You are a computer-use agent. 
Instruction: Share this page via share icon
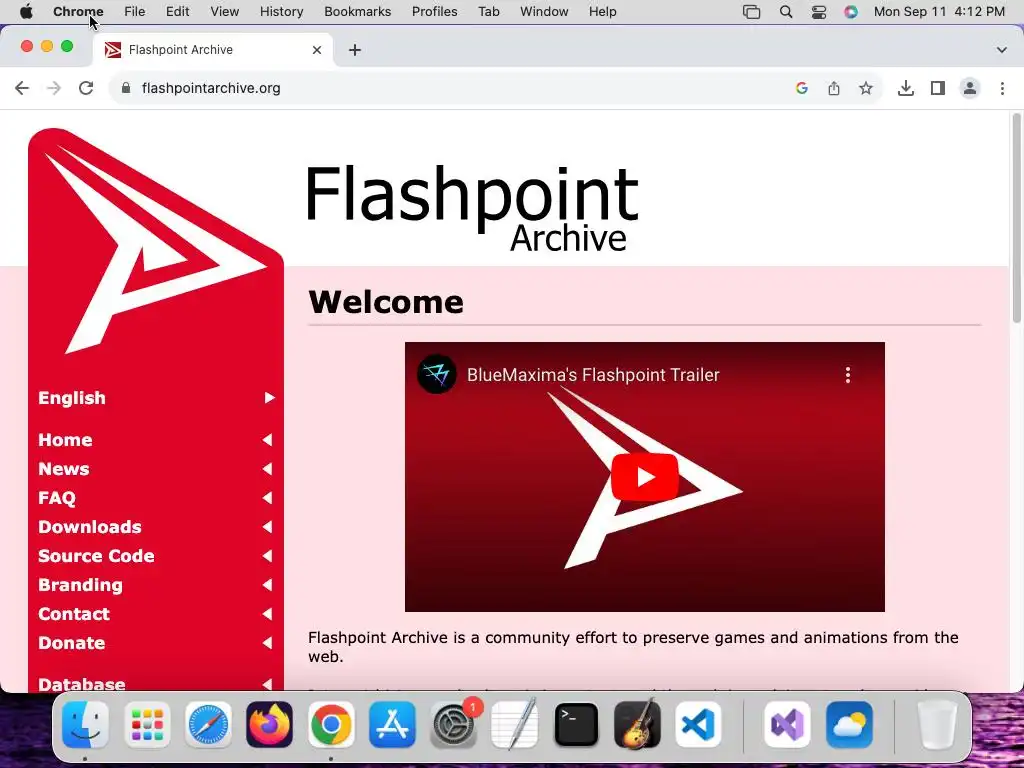[x=834, y=88]
